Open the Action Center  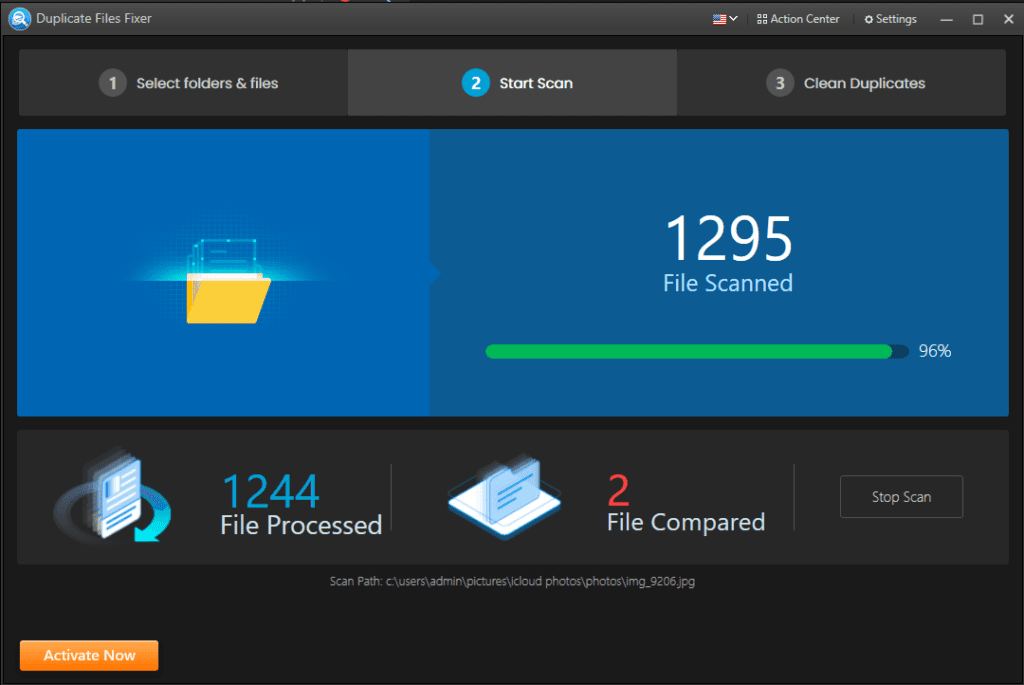[797, 18]
